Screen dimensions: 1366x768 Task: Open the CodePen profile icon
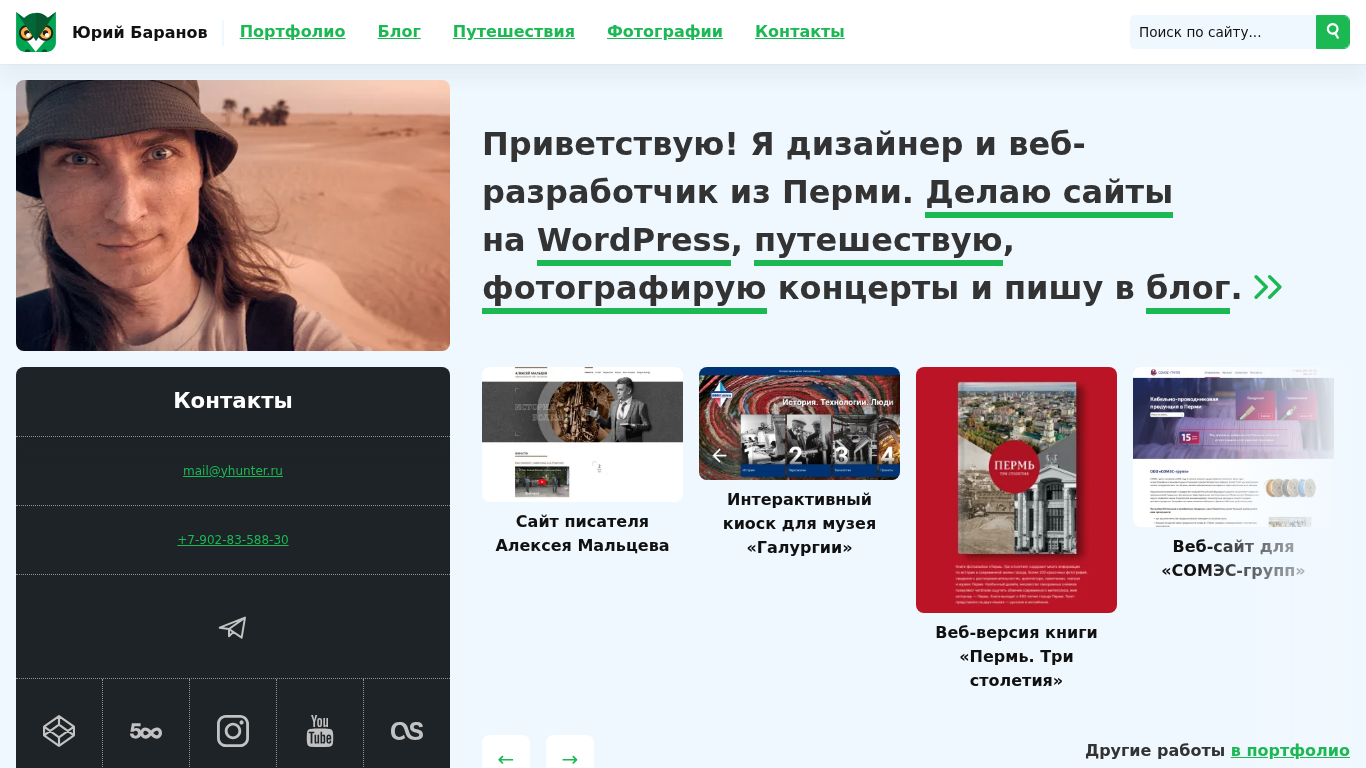[x=59, y=731]
